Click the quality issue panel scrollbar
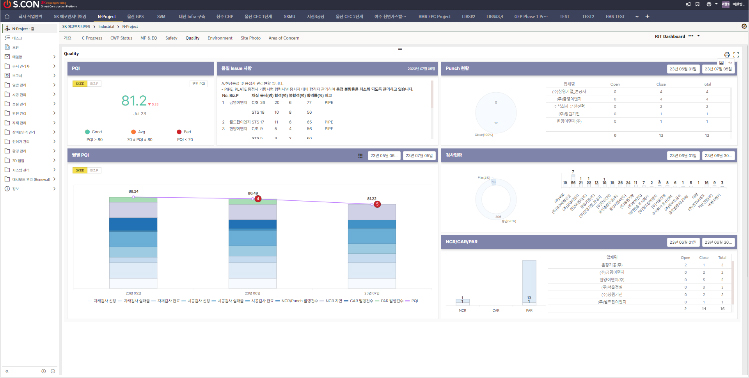This screenshot has width=749, height=378. pyautogui.click(x=432, y=94)
